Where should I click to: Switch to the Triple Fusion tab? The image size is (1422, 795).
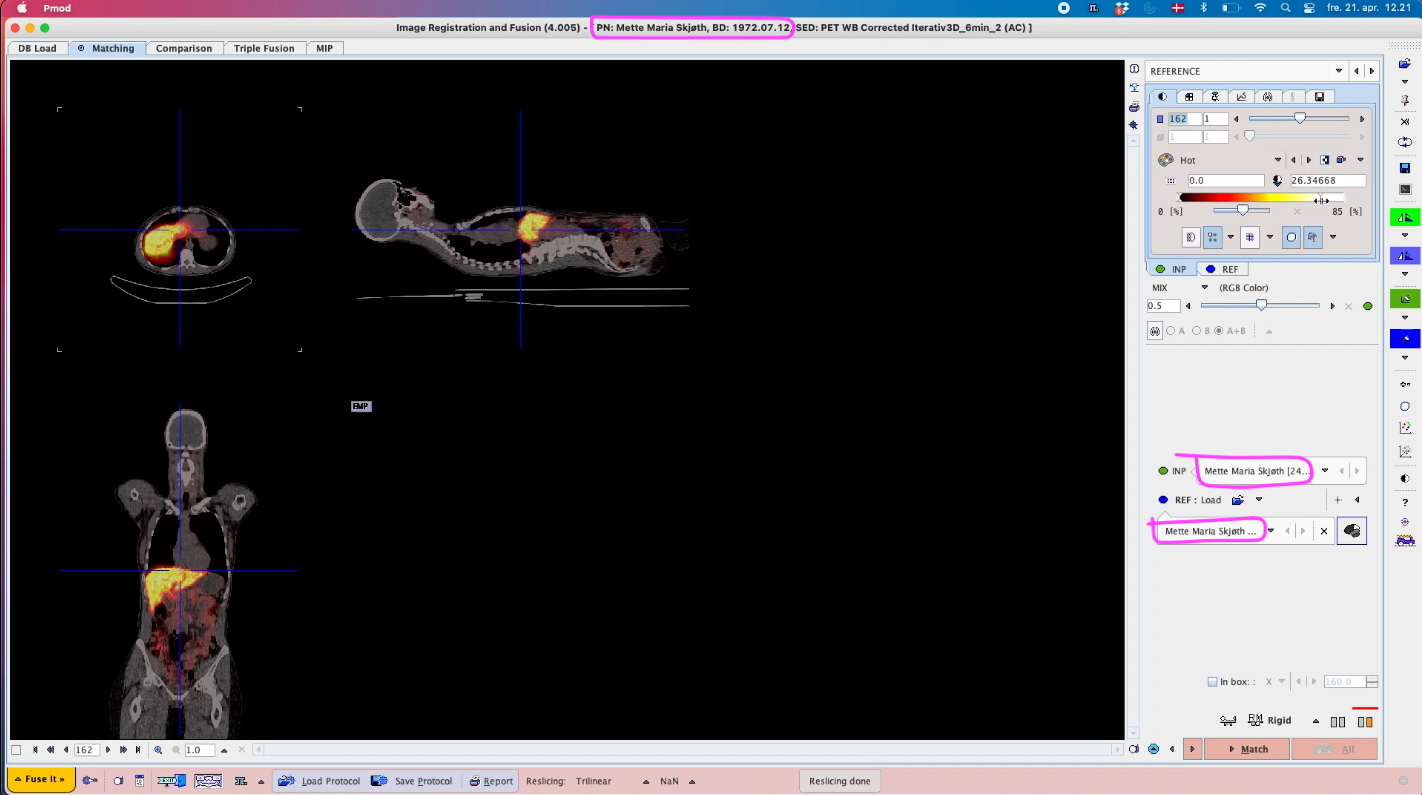(266, 48)
